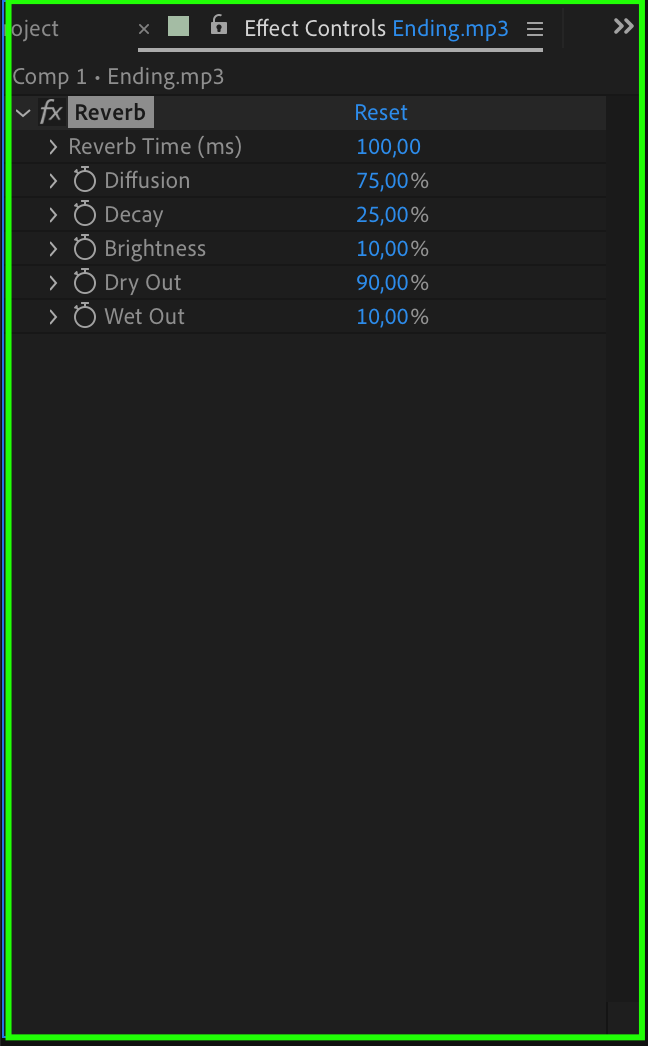Image resolution: width=648 pixels, height=1046 pixels.
Task: Expand the Diffusion property
Action: (x=53, y=181)
